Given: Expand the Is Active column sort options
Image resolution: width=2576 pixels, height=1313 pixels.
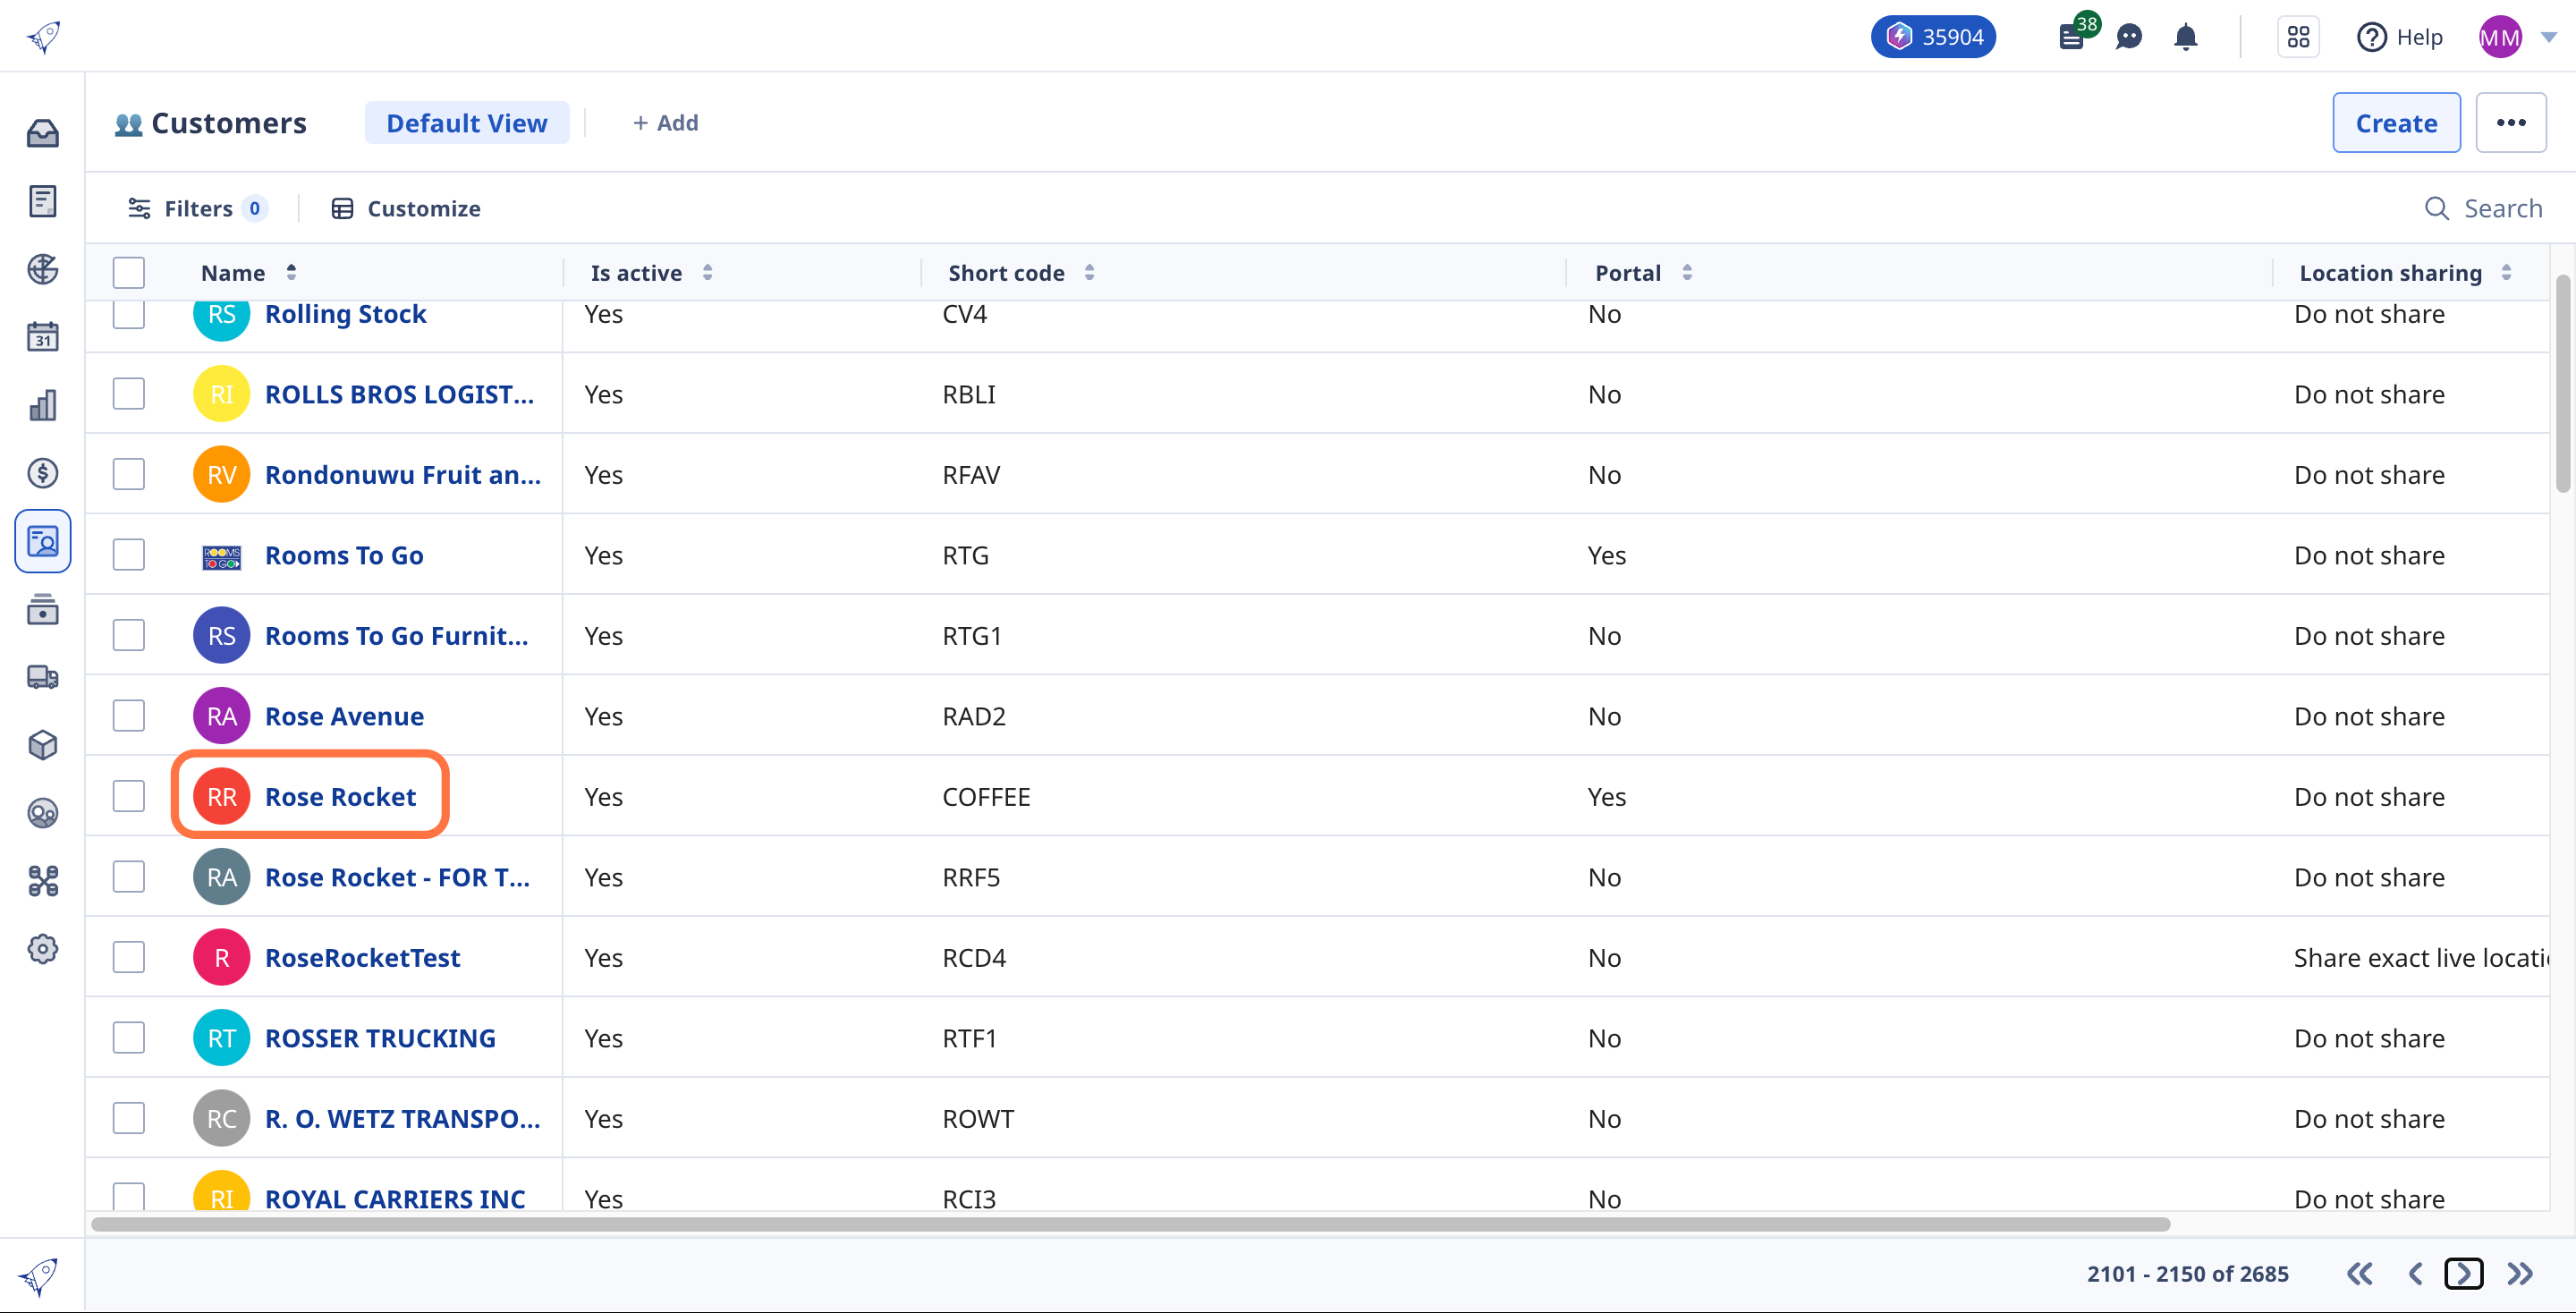Looking at the screenshot, I should [707, 271].
